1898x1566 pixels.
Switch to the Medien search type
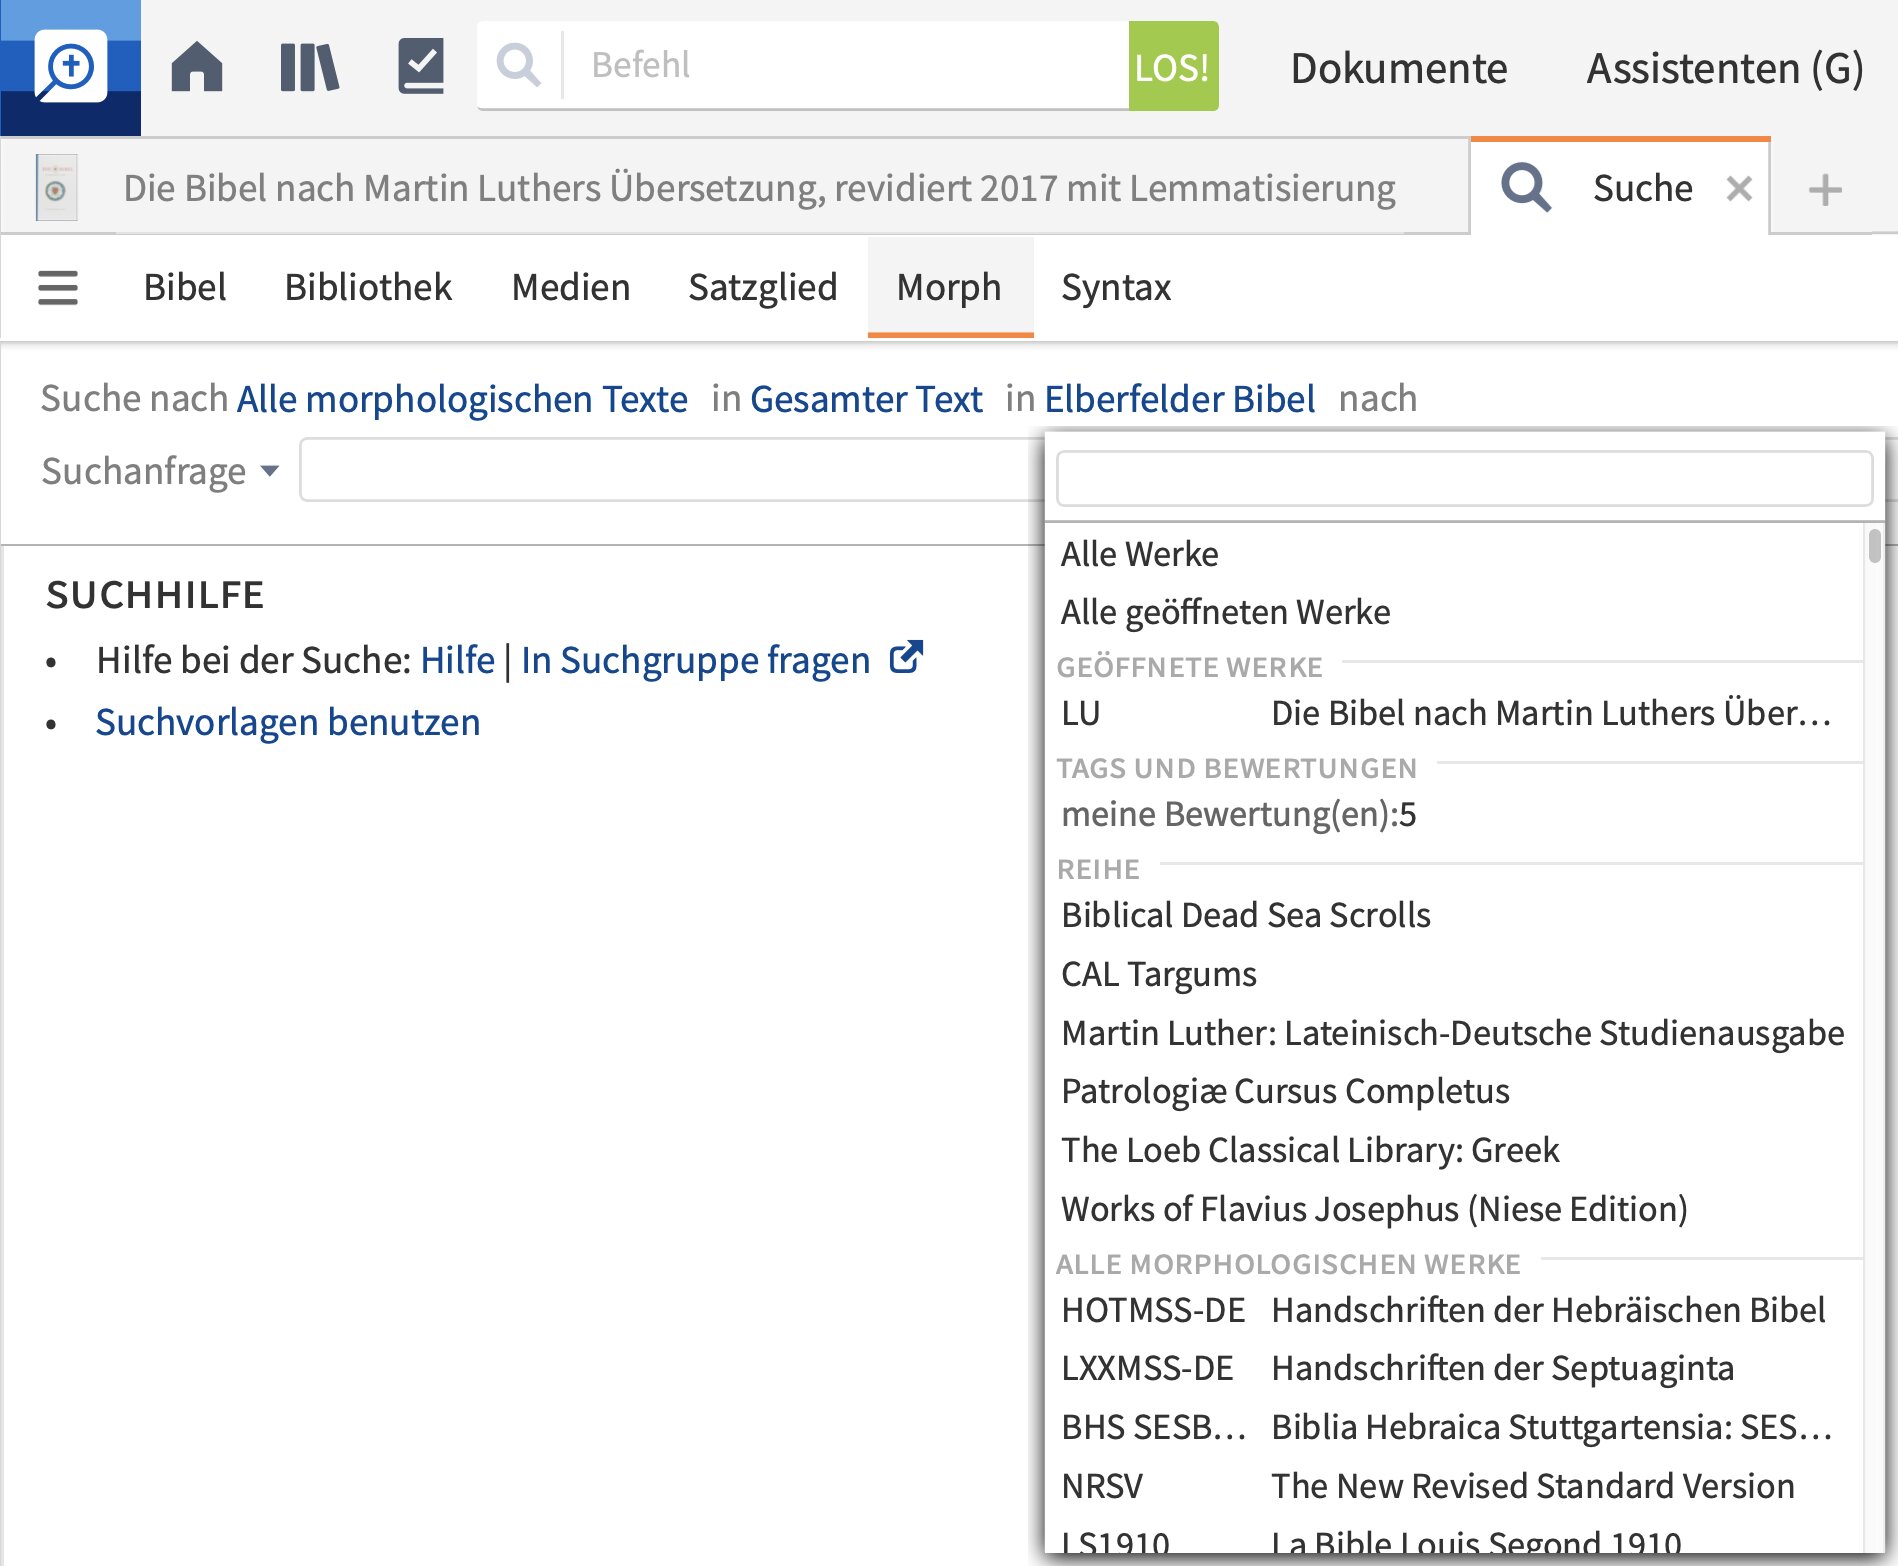pyautogui.click(x=571, y=287)
